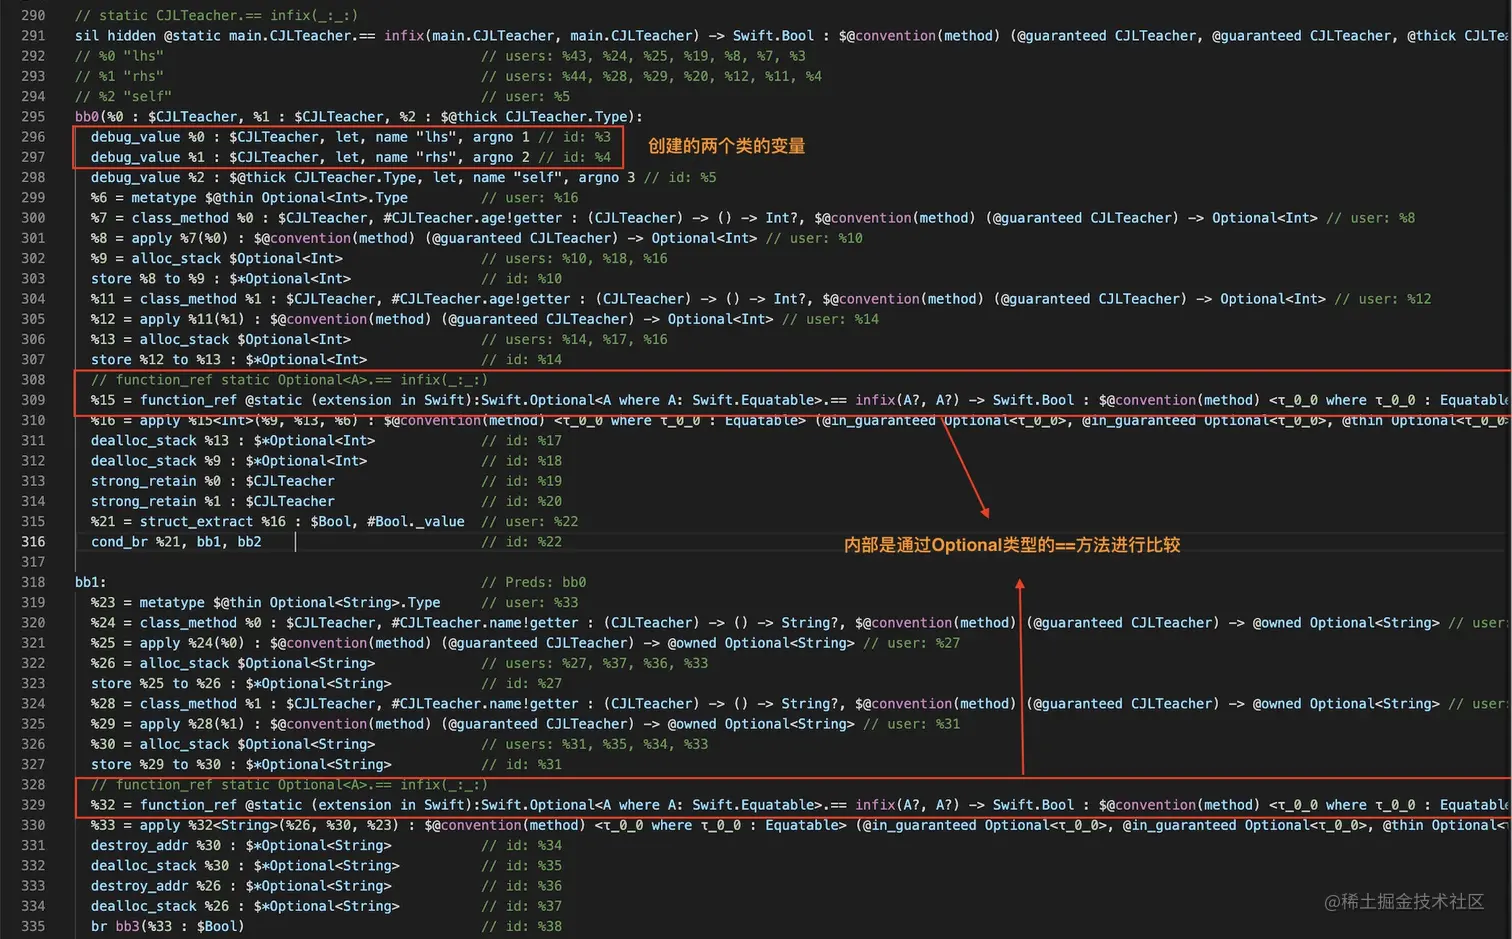1512x939 pixels.
Task: Click '%11 = class_method %1' age getter line
Action: point(760,298)
